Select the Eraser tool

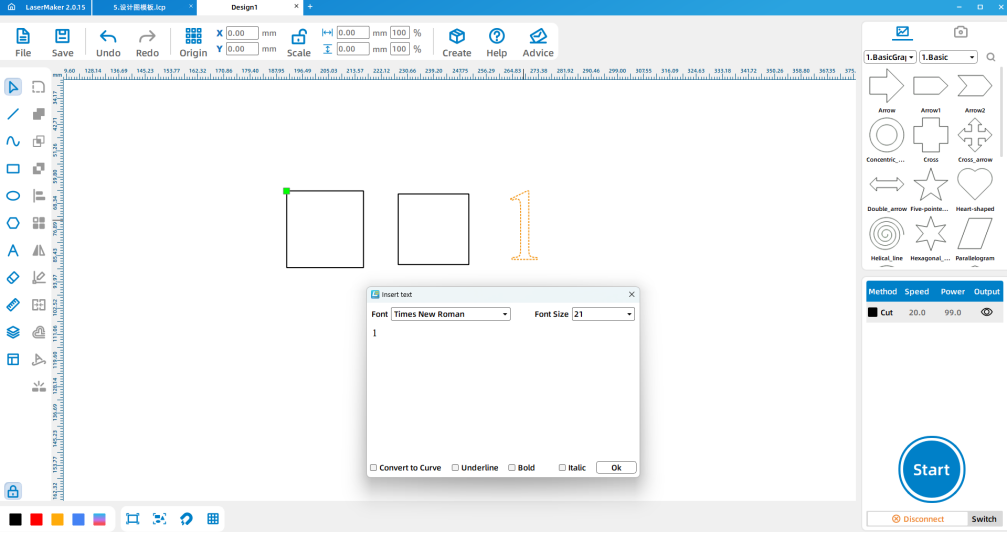(13, 278)
